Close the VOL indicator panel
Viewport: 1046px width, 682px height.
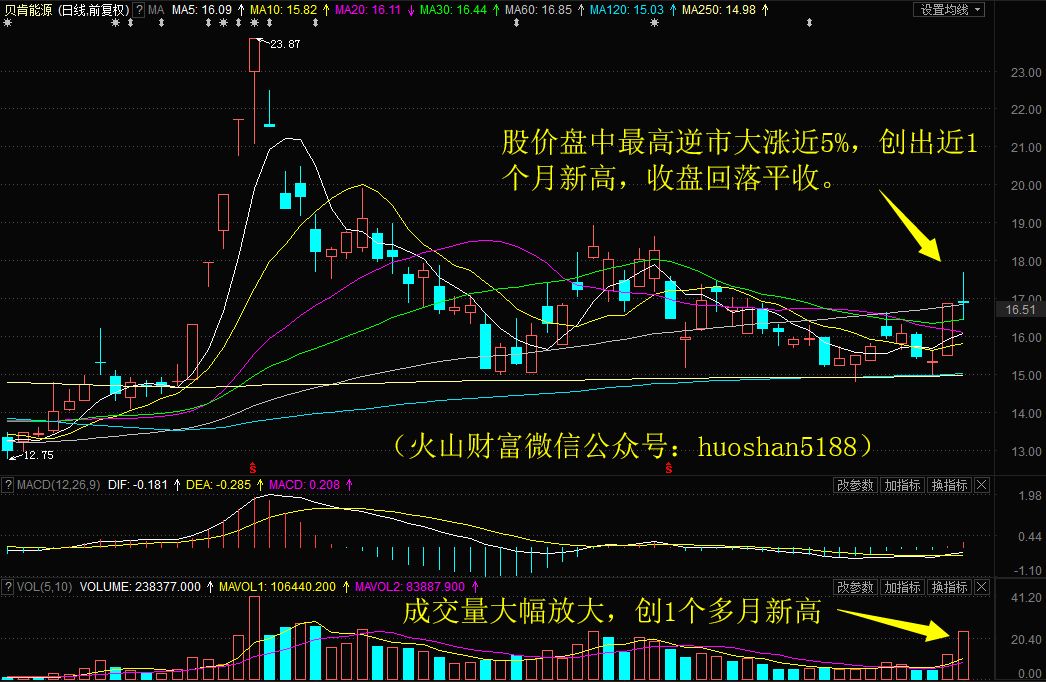click(x=982, y=587)
